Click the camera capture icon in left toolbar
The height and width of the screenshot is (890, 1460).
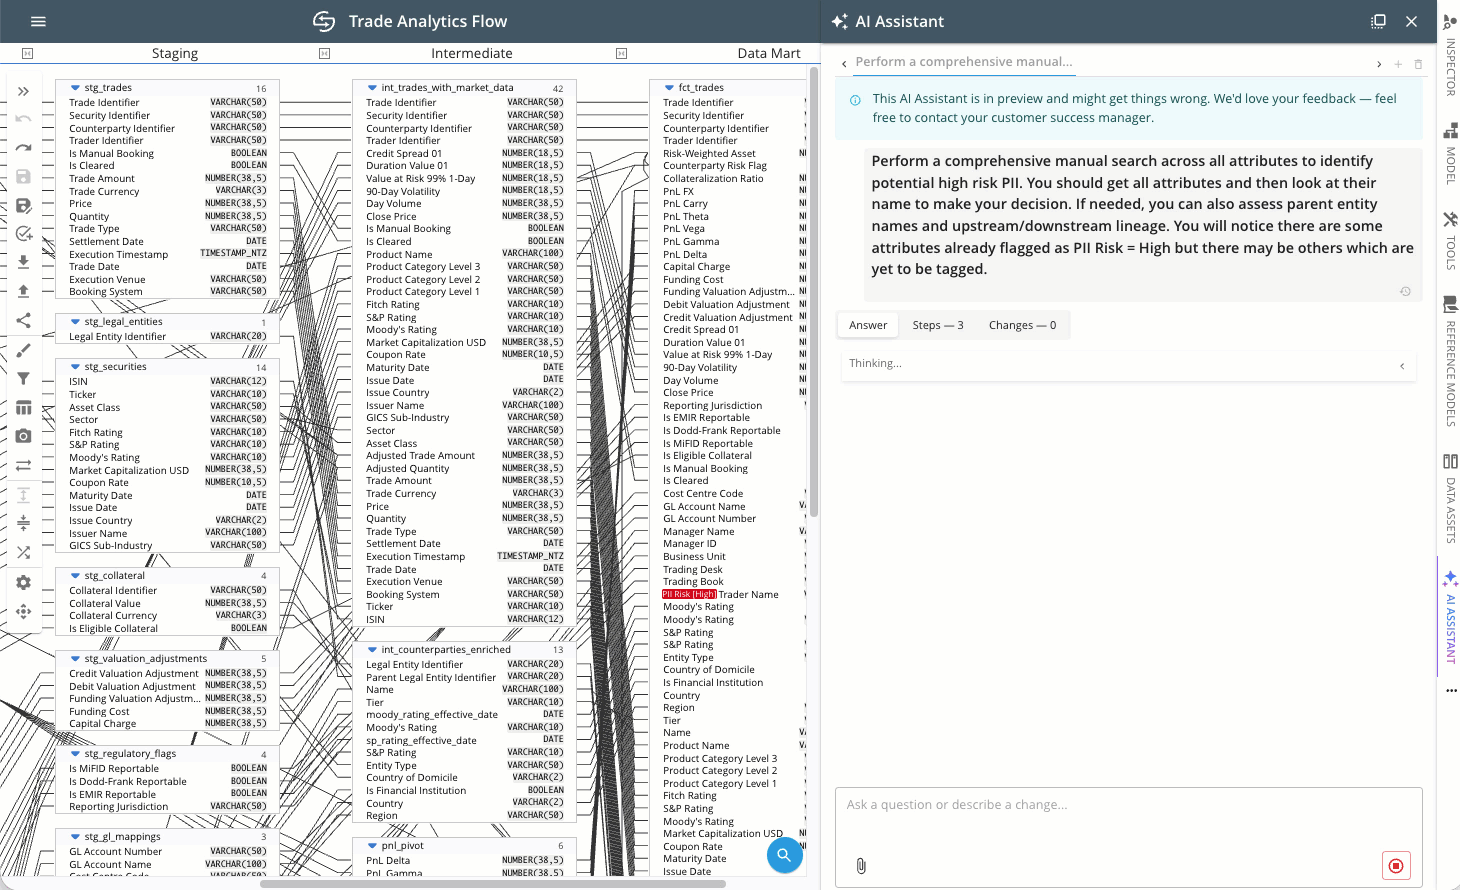tap(23, 435)
